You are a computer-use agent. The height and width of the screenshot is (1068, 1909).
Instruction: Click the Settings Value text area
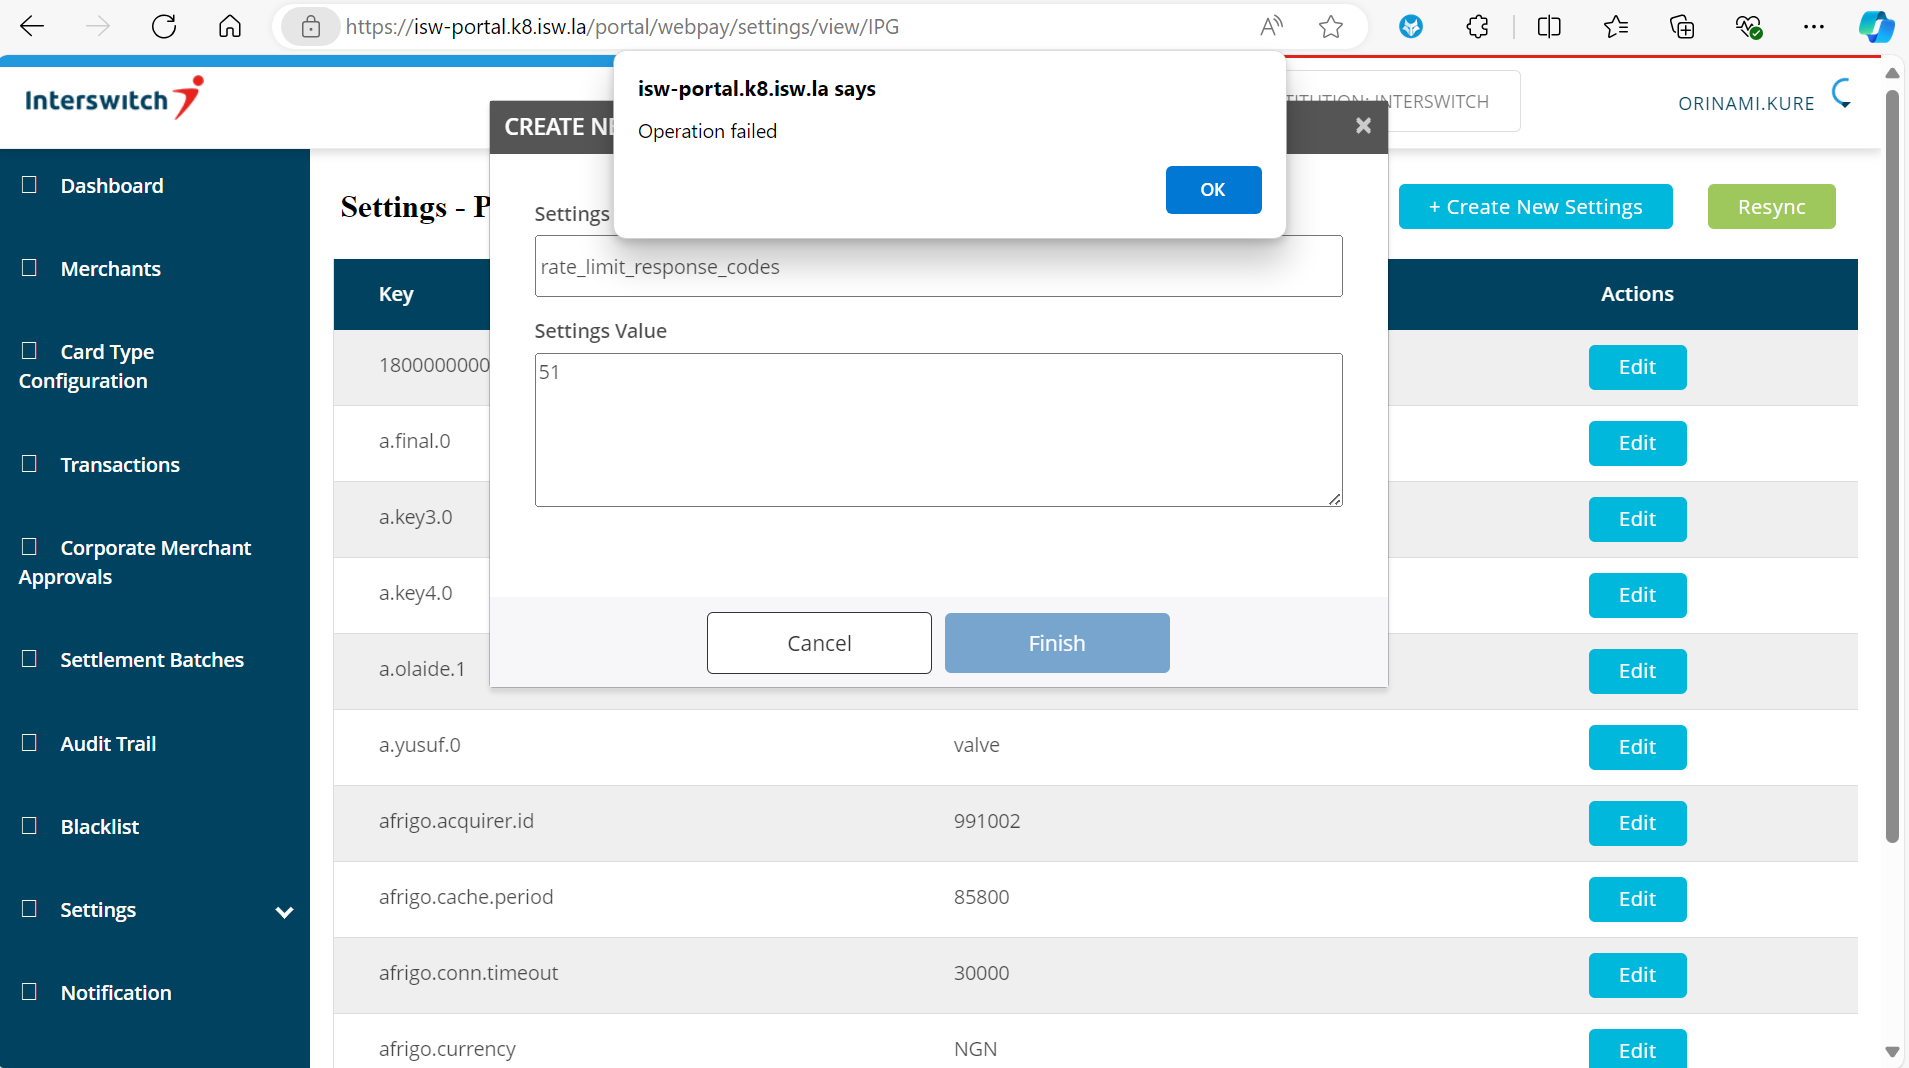coord(938,430)
